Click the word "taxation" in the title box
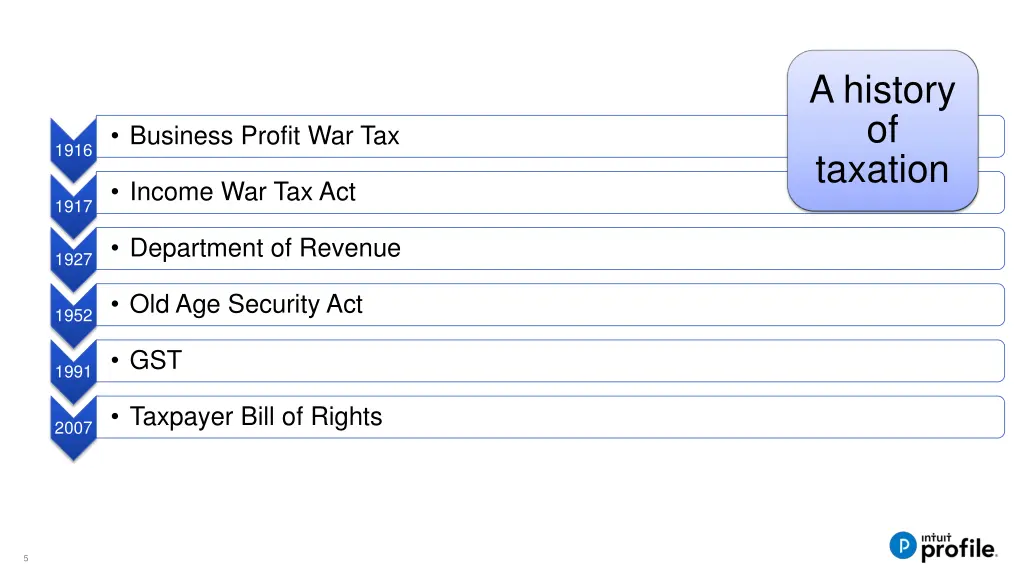 [882, 170]
